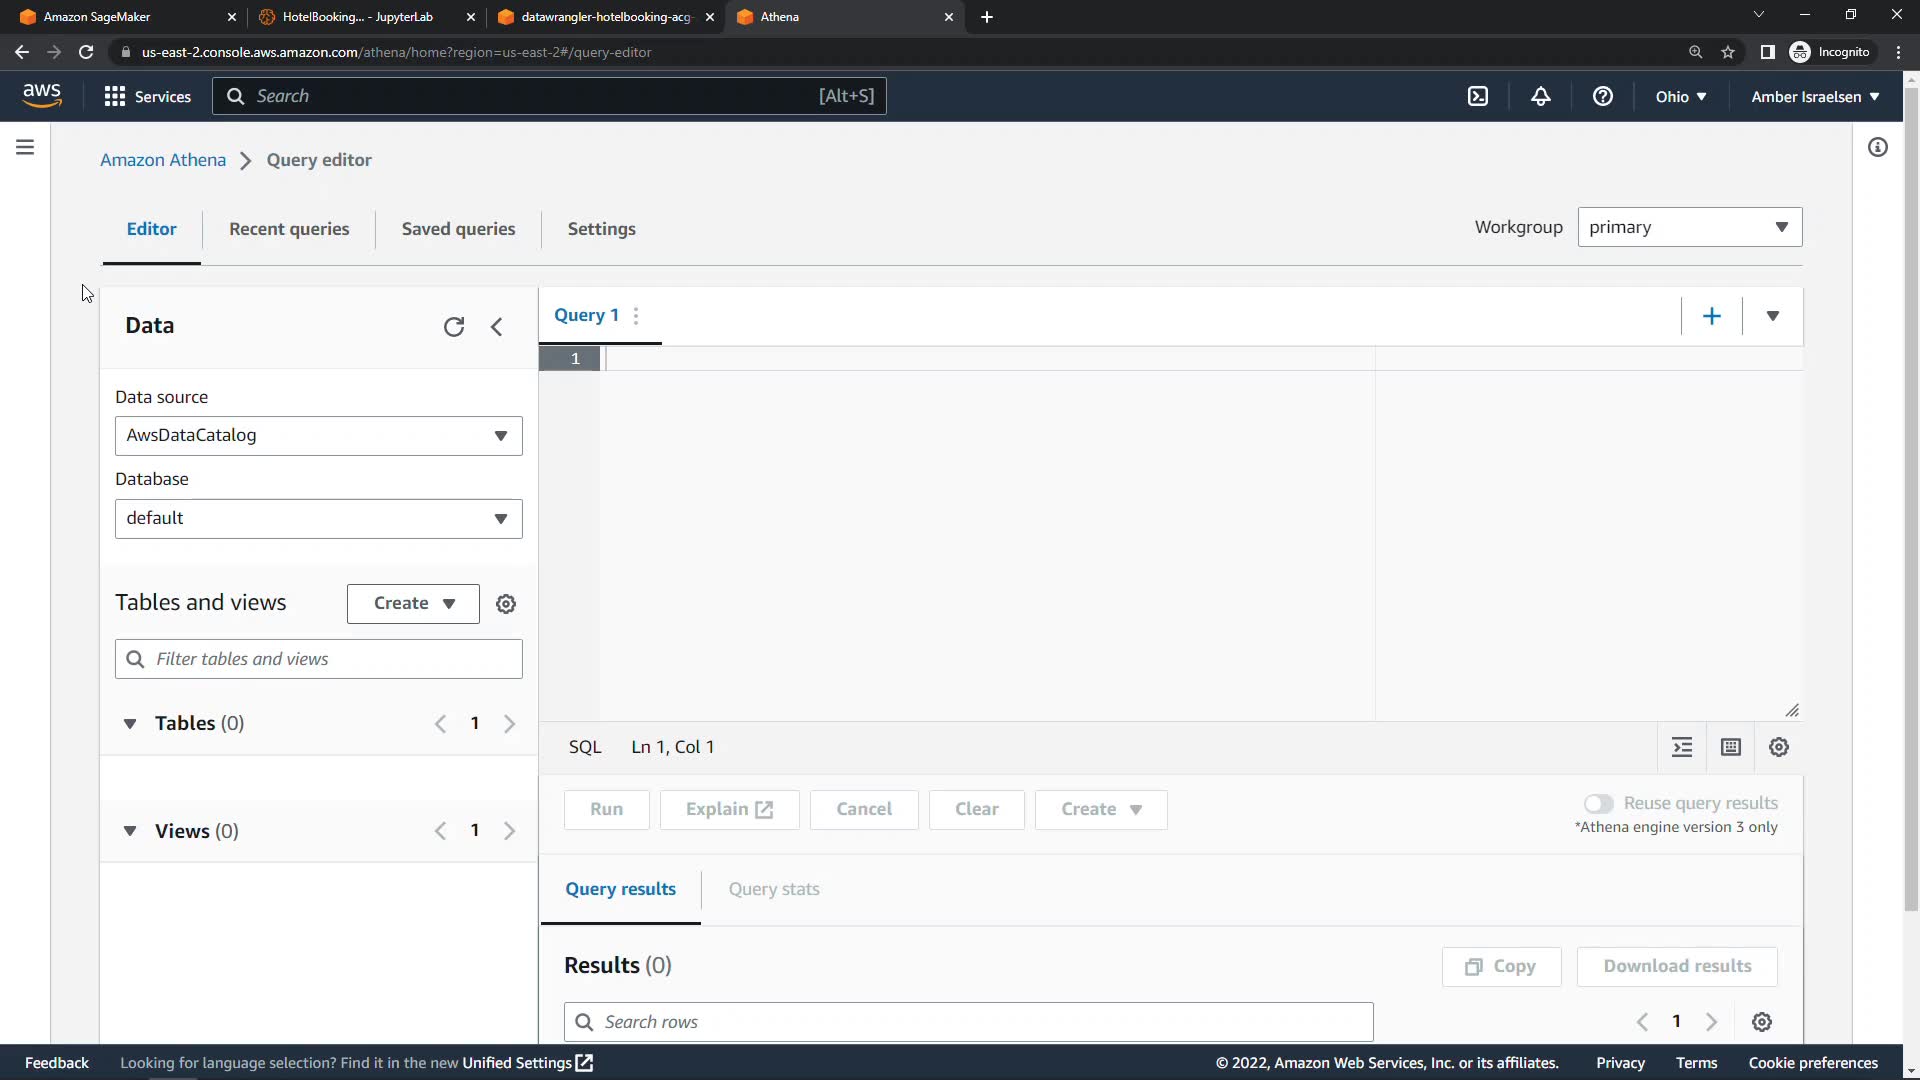Open the Workgroup primary dropdown
This screenshot has width=1920, height=1080.
1689,227
